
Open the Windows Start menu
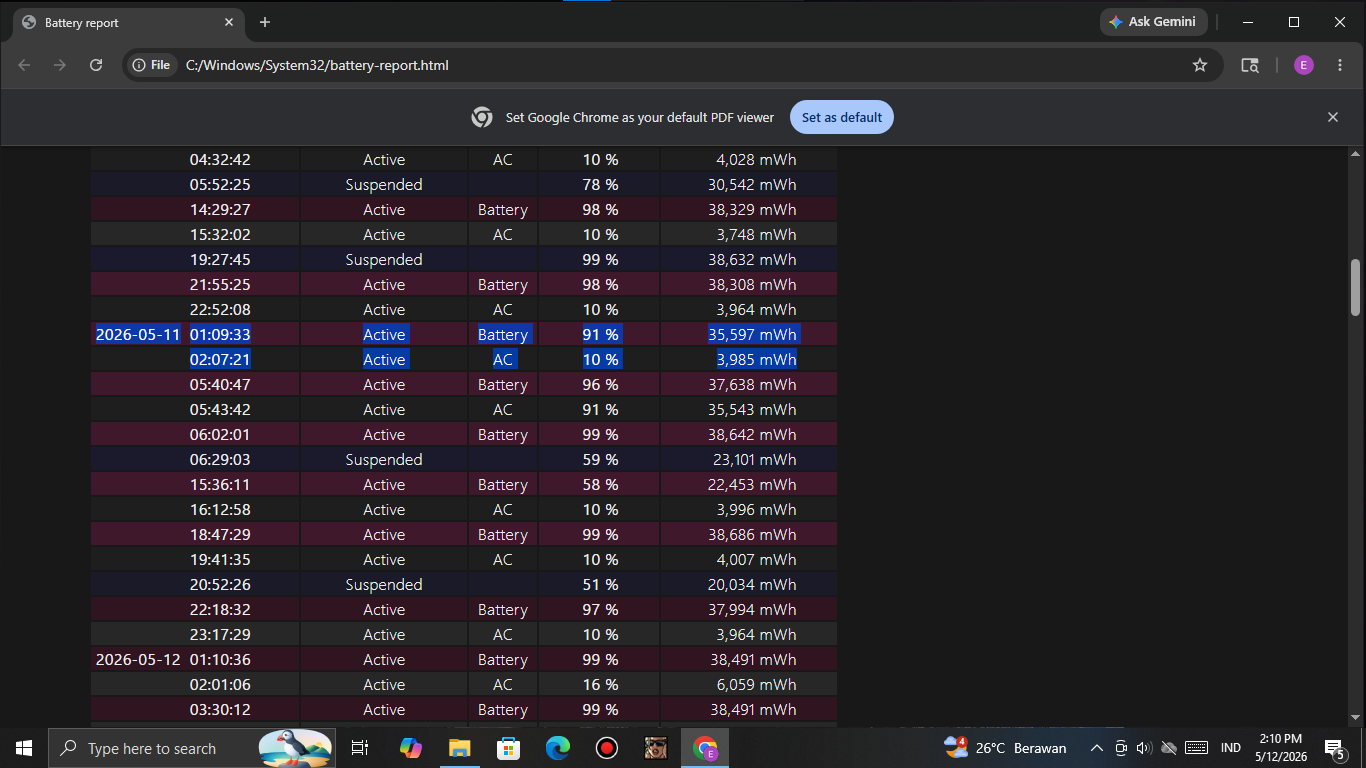coord(24,748)
